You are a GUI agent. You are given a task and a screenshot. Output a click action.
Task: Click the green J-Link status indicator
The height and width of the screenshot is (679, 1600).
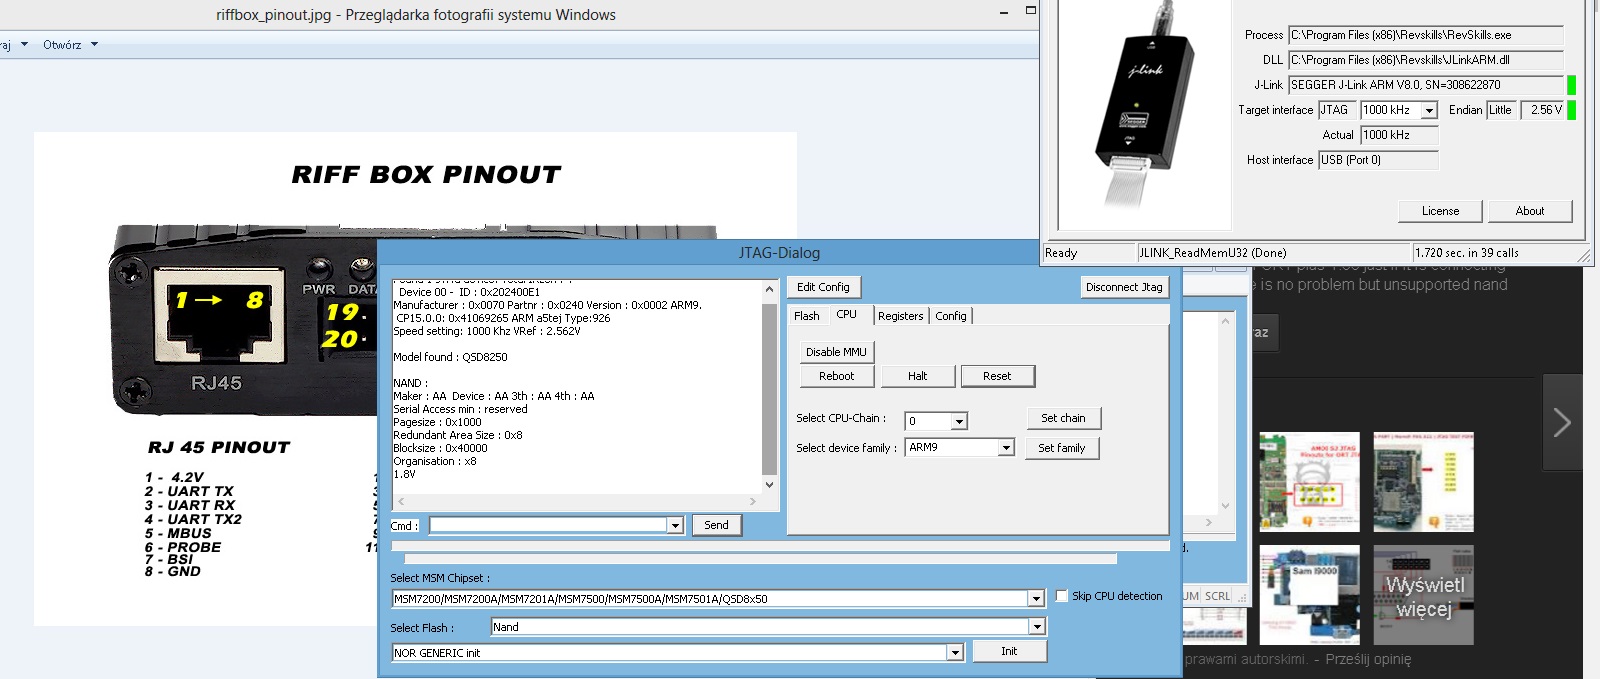click(1571, 85)
